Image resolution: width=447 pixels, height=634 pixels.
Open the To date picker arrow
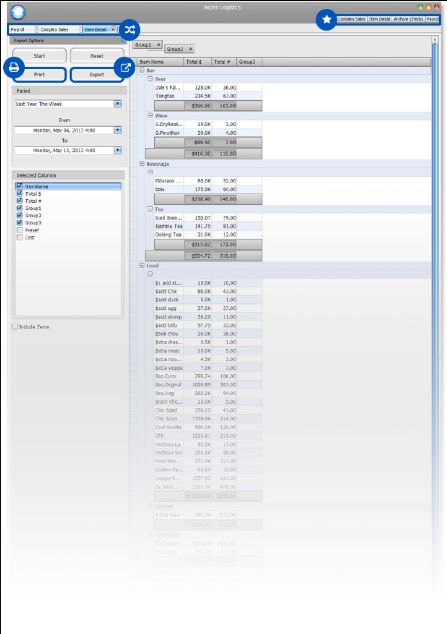click(117, 150)
